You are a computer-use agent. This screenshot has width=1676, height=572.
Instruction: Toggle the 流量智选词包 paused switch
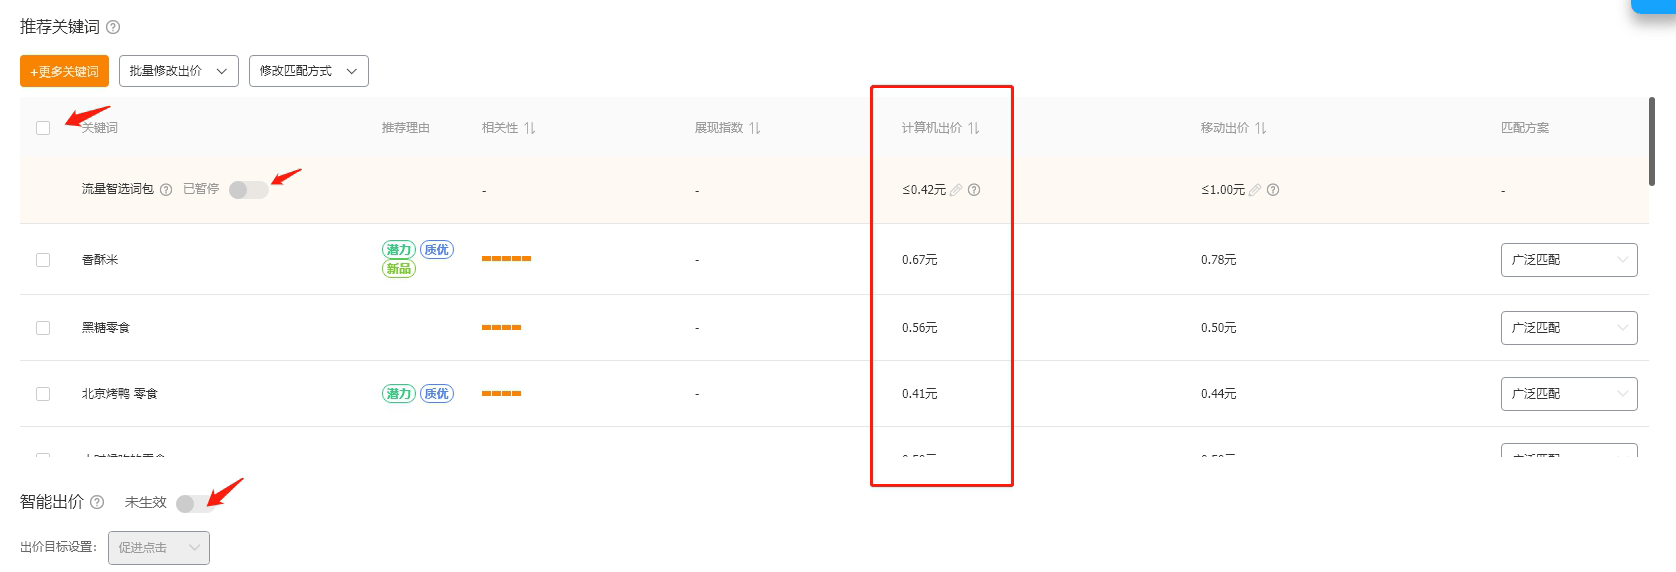(x=248, y=190)
